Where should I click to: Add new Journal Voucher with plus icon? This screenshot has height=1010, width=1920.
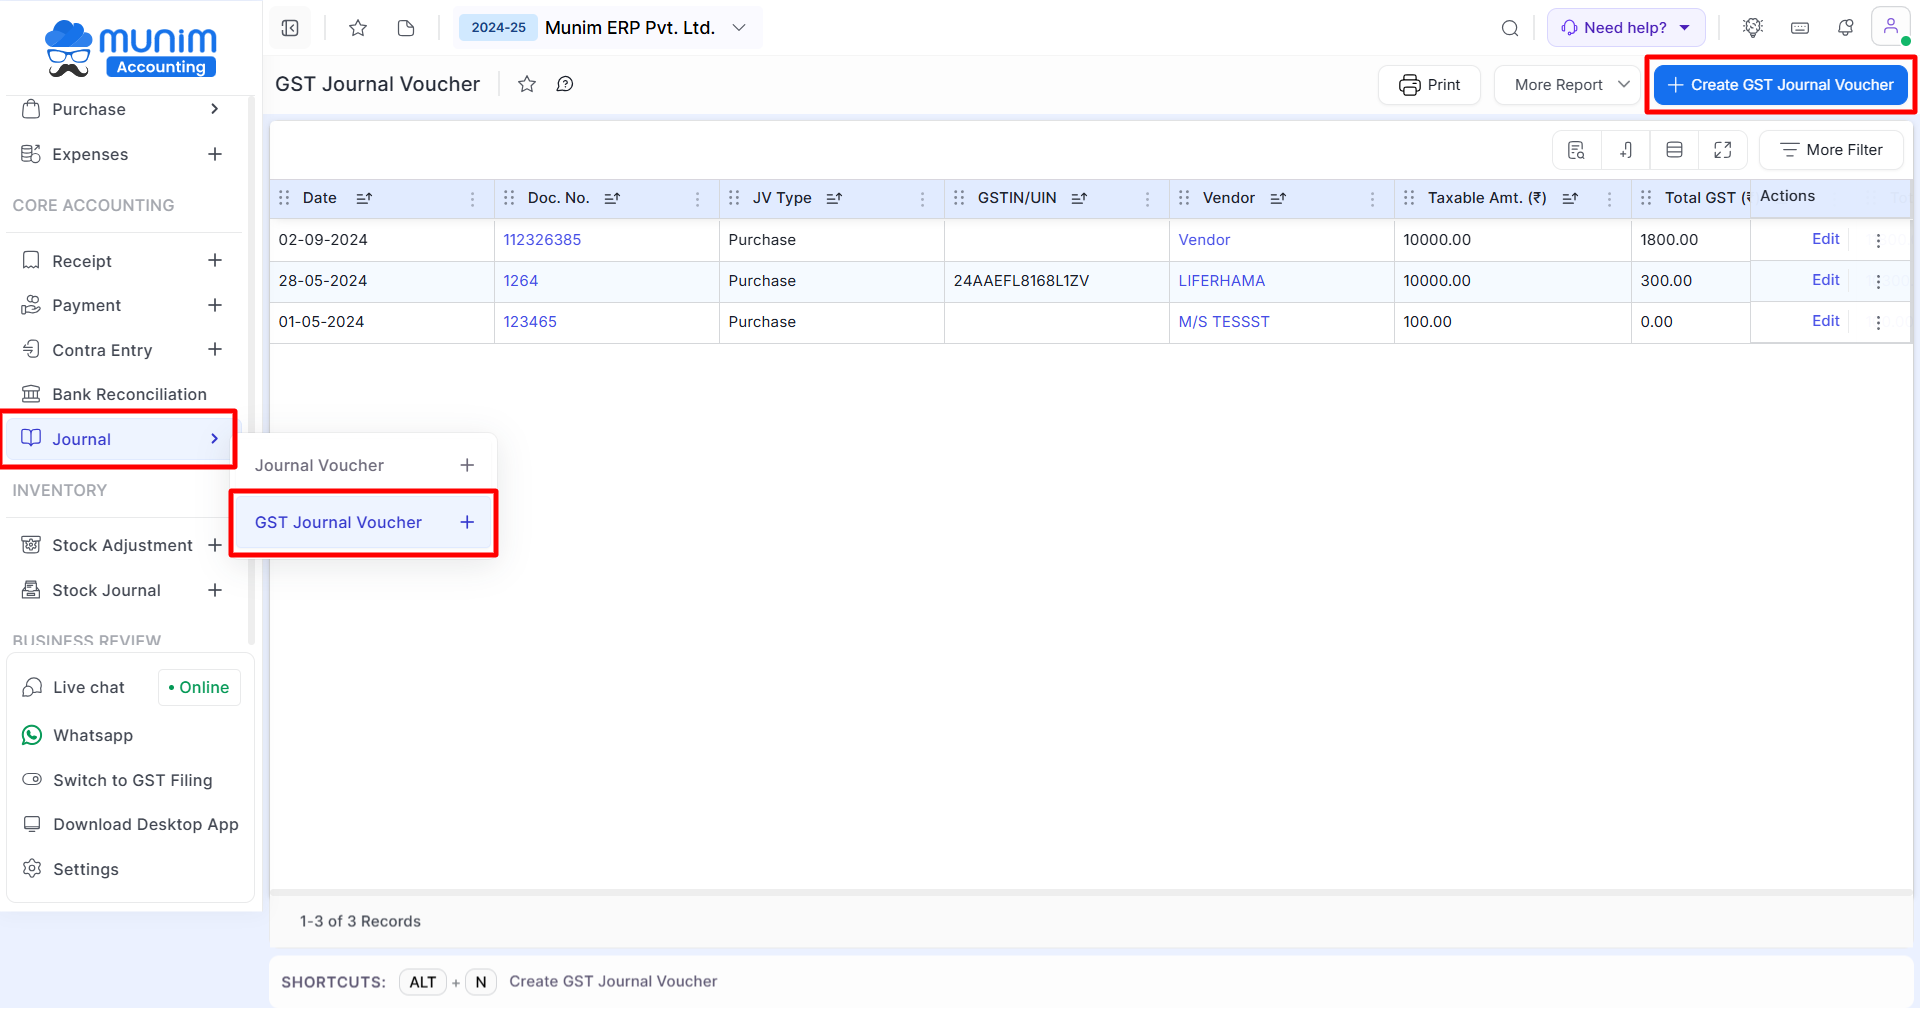coord(467,465)
